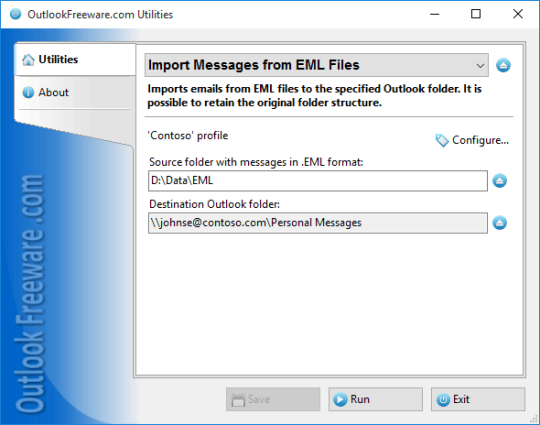The height and width of the screenshot is (425, 540).
Task: Click the utility description text
Action: 314,96
